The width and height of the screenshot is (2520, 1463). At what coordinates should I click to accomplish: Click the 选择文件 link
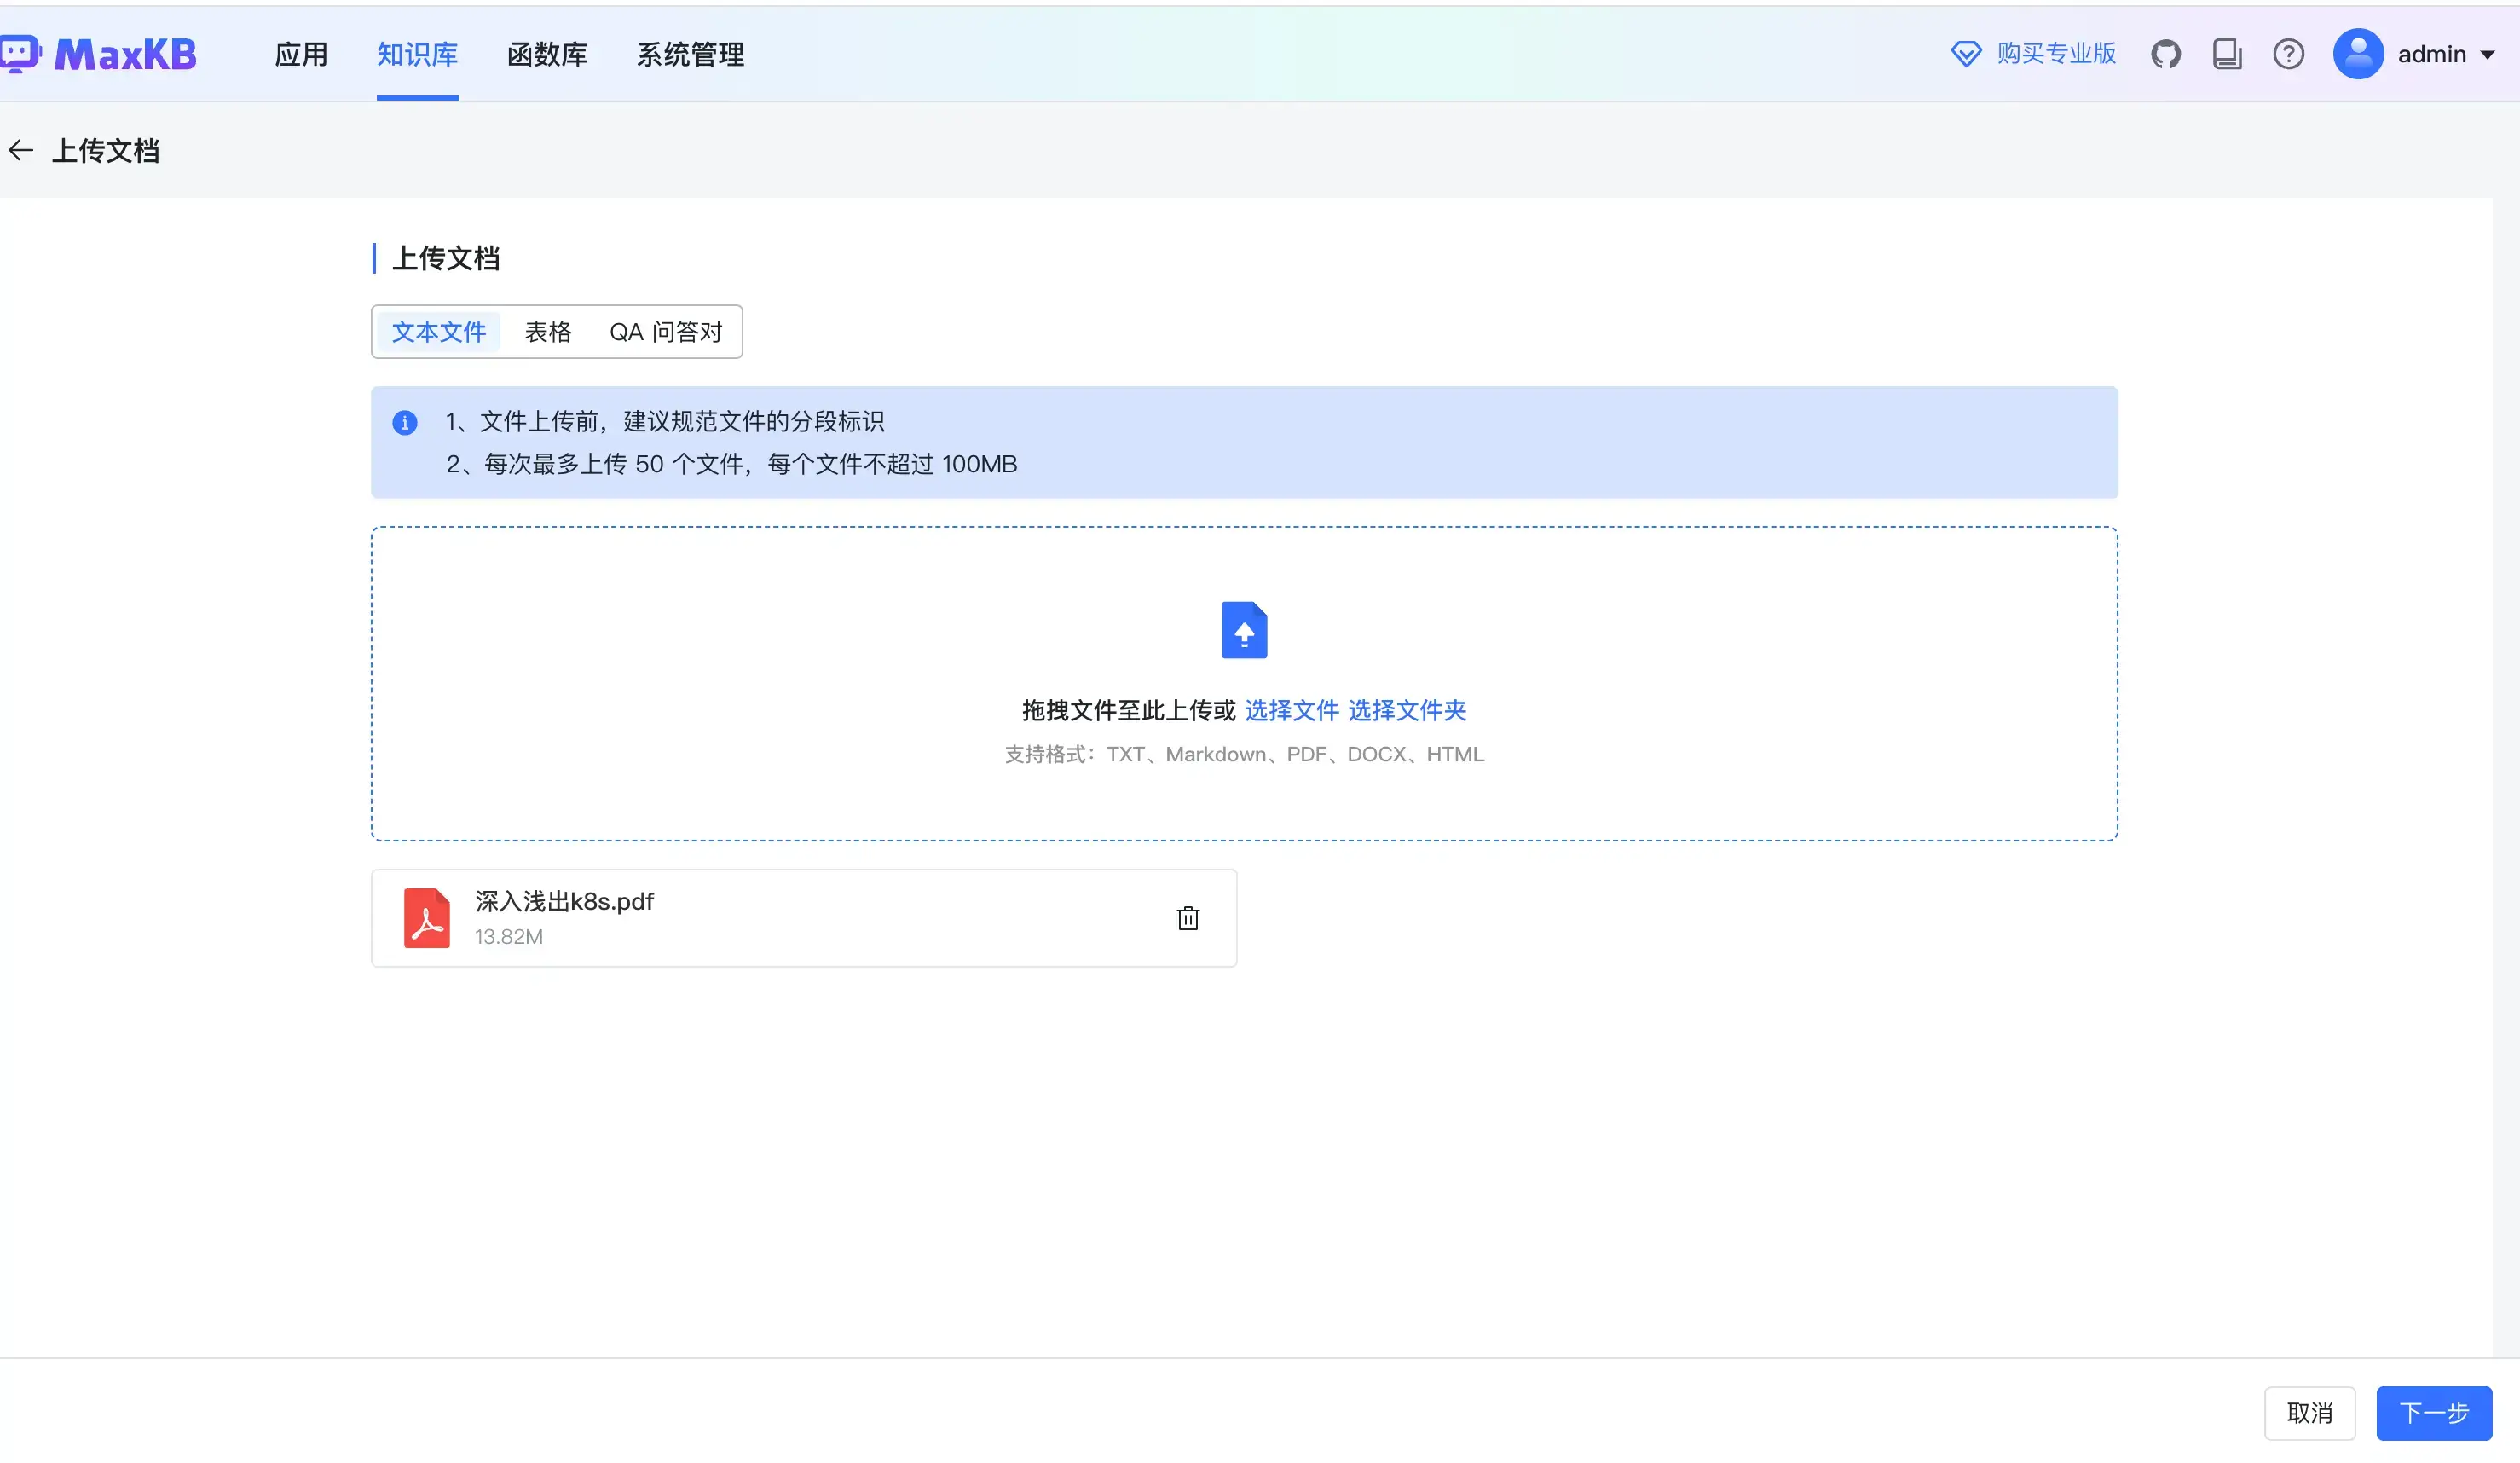[x=1291, y=710]
